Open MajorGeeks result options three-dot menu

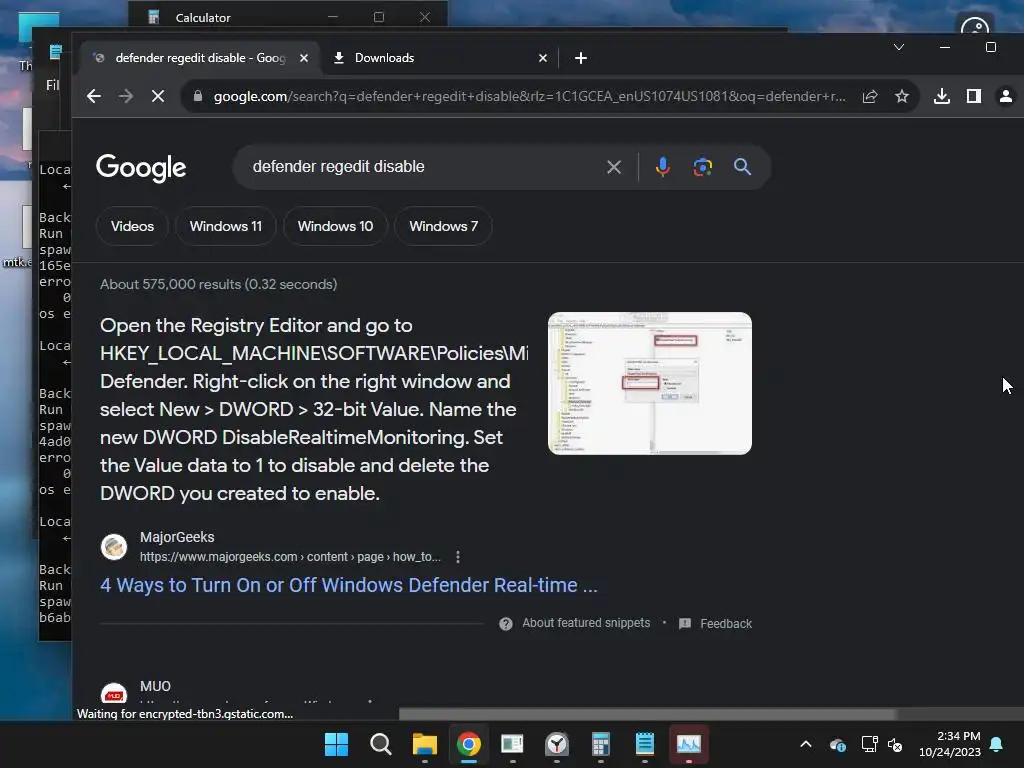tap(458, 557)
